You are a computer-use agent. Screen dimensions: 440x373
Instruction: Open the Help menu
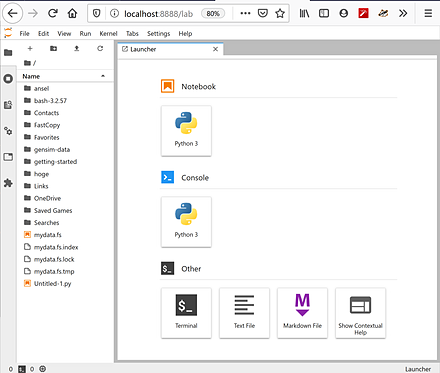click(185, 34)
